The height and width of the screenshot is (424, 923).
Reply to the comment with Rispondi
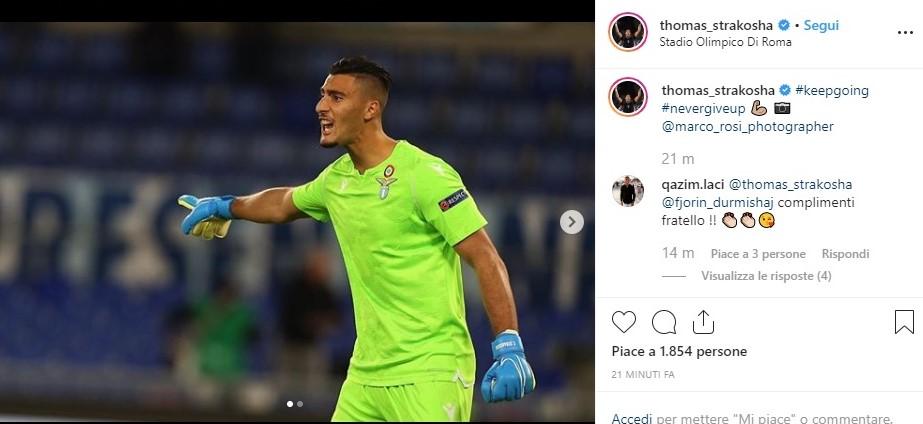(845, 254)
